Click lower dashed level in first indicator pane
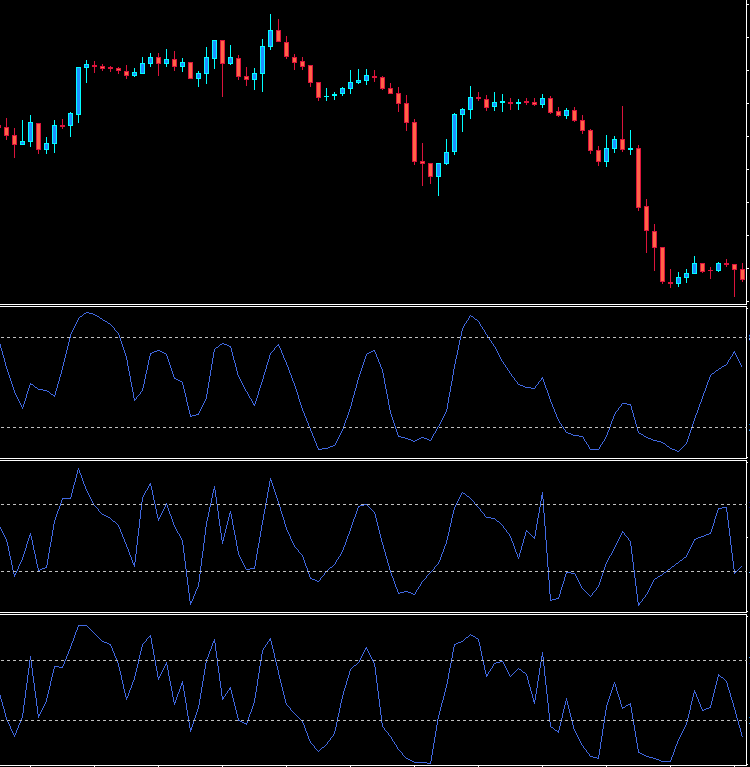Screen dimensions: 750x767 tap(373, 428)
